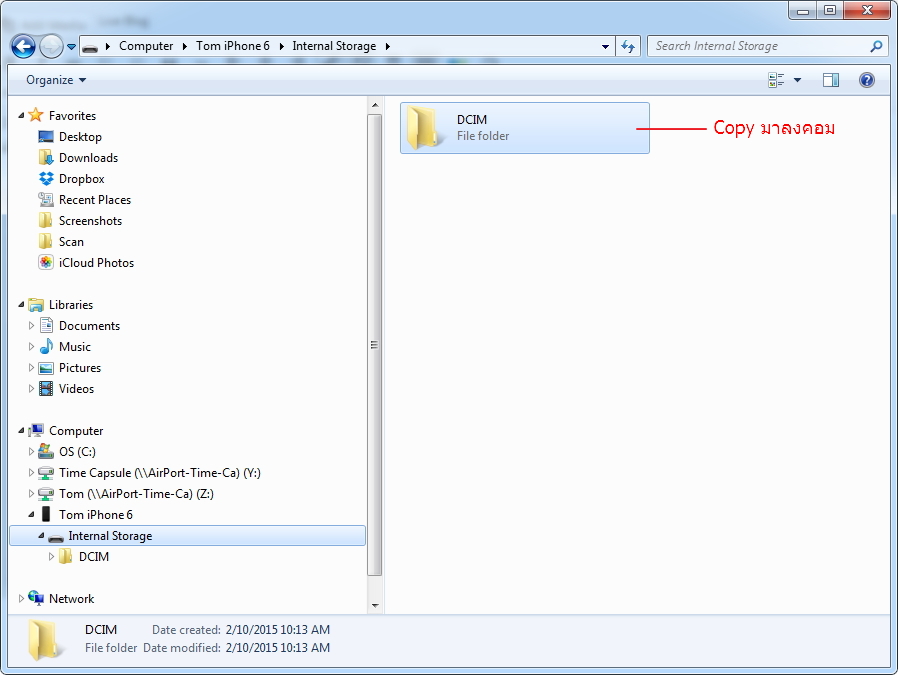898x675 pixels.
Task: Open the address bar history dropdown
Action: [605, 46]
